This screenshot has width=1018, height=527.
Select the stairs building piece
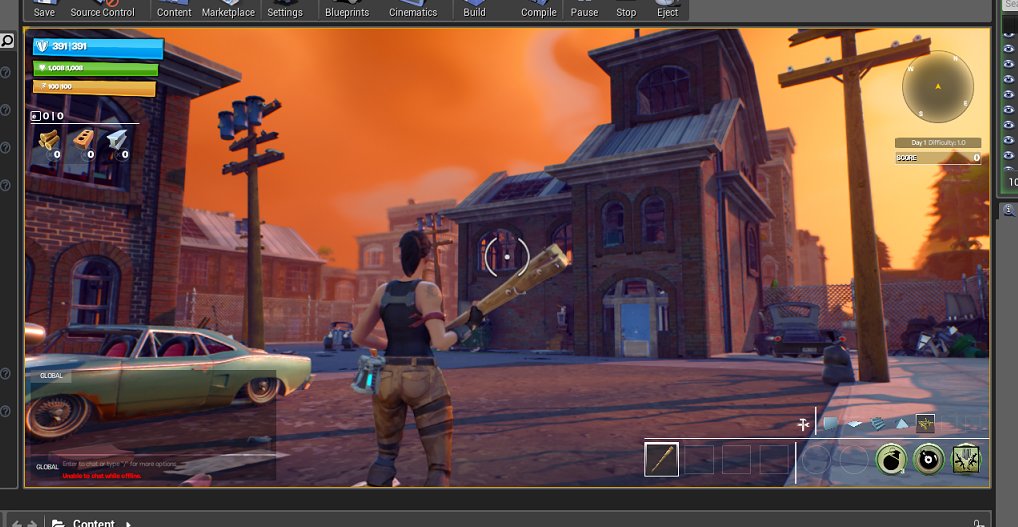878,424
